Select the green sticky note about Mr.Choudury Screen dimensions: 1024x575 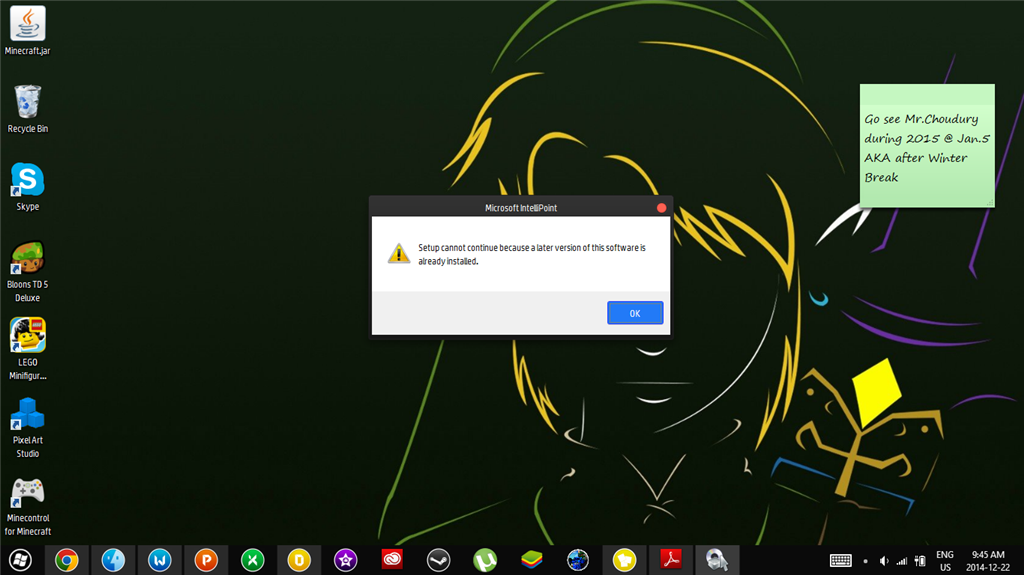[x=927, y=146]
